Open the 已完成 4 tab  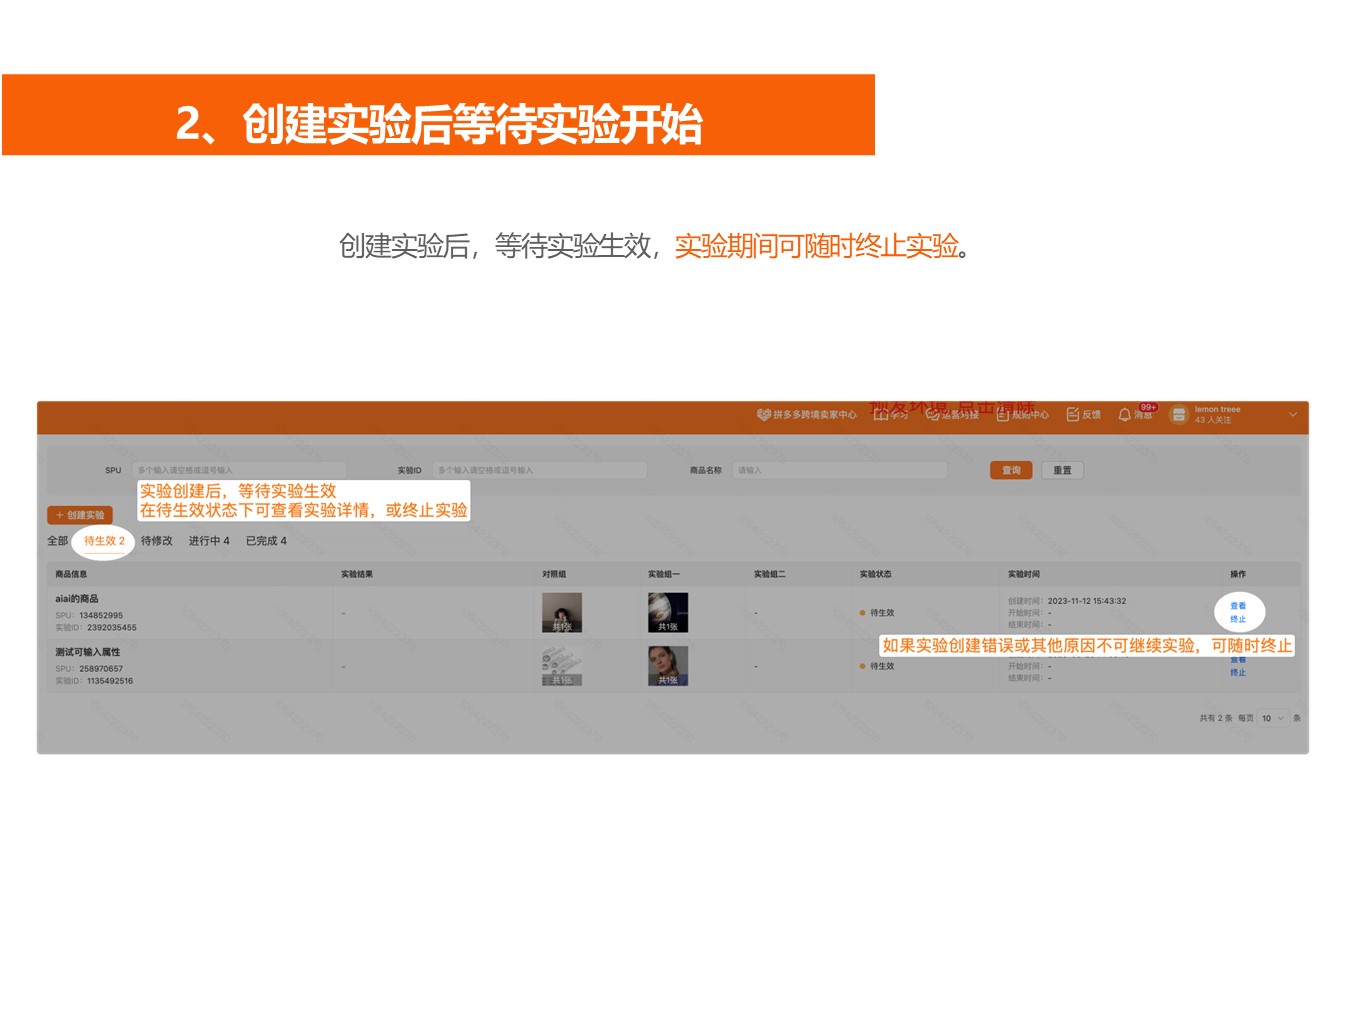(266, 541)
